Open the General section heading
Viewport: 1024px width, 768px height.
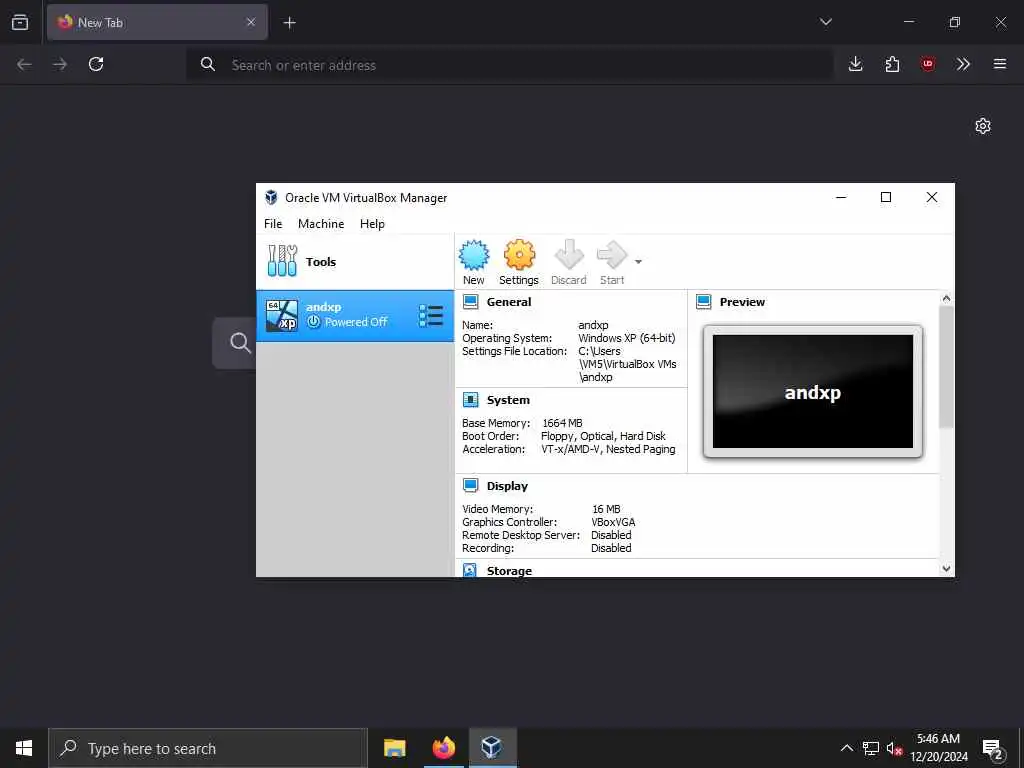click(509, 302)
